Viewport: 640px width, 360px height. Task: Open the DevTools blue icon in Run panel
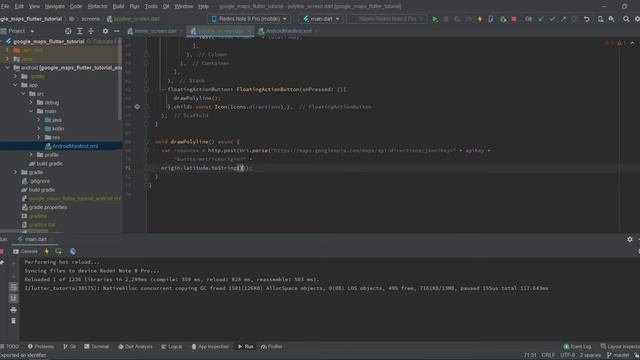[73, 251]
